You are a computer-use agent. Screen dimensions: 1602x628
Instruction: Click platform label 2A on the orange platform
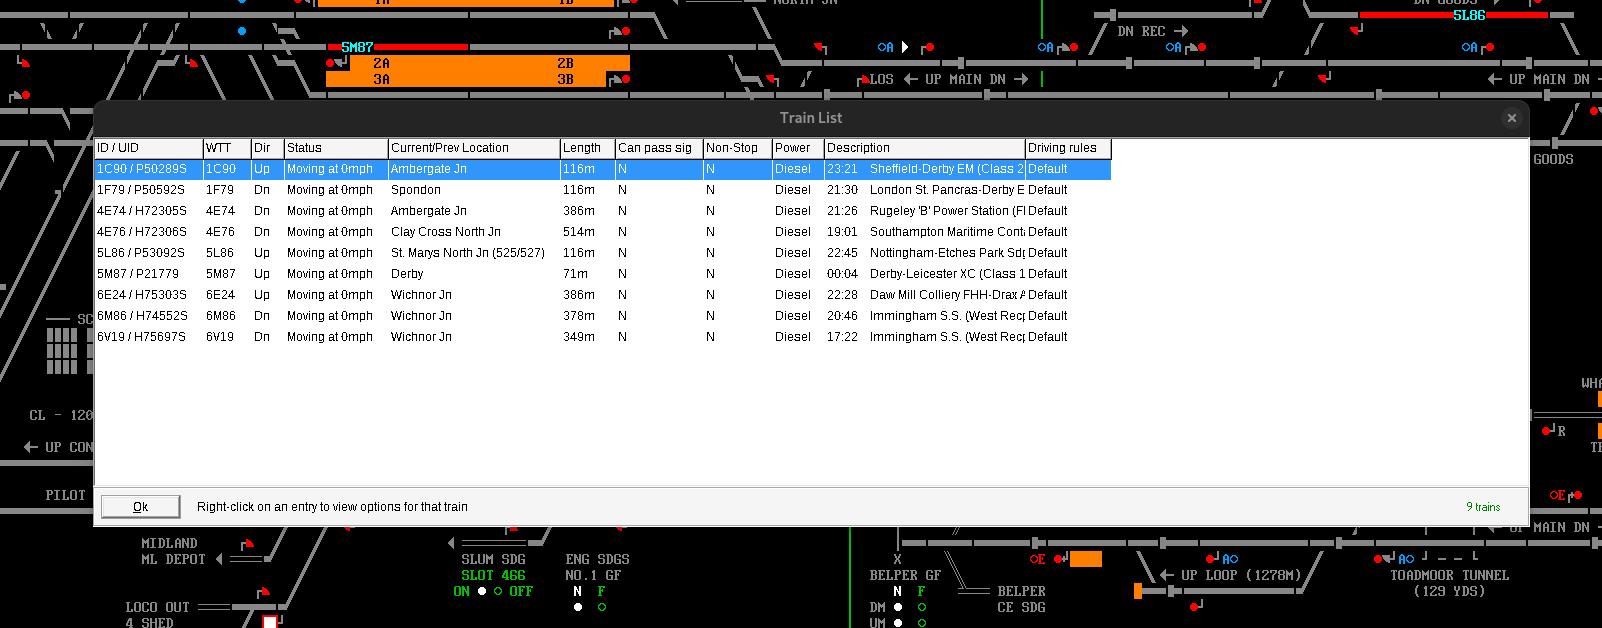[381, 63]
